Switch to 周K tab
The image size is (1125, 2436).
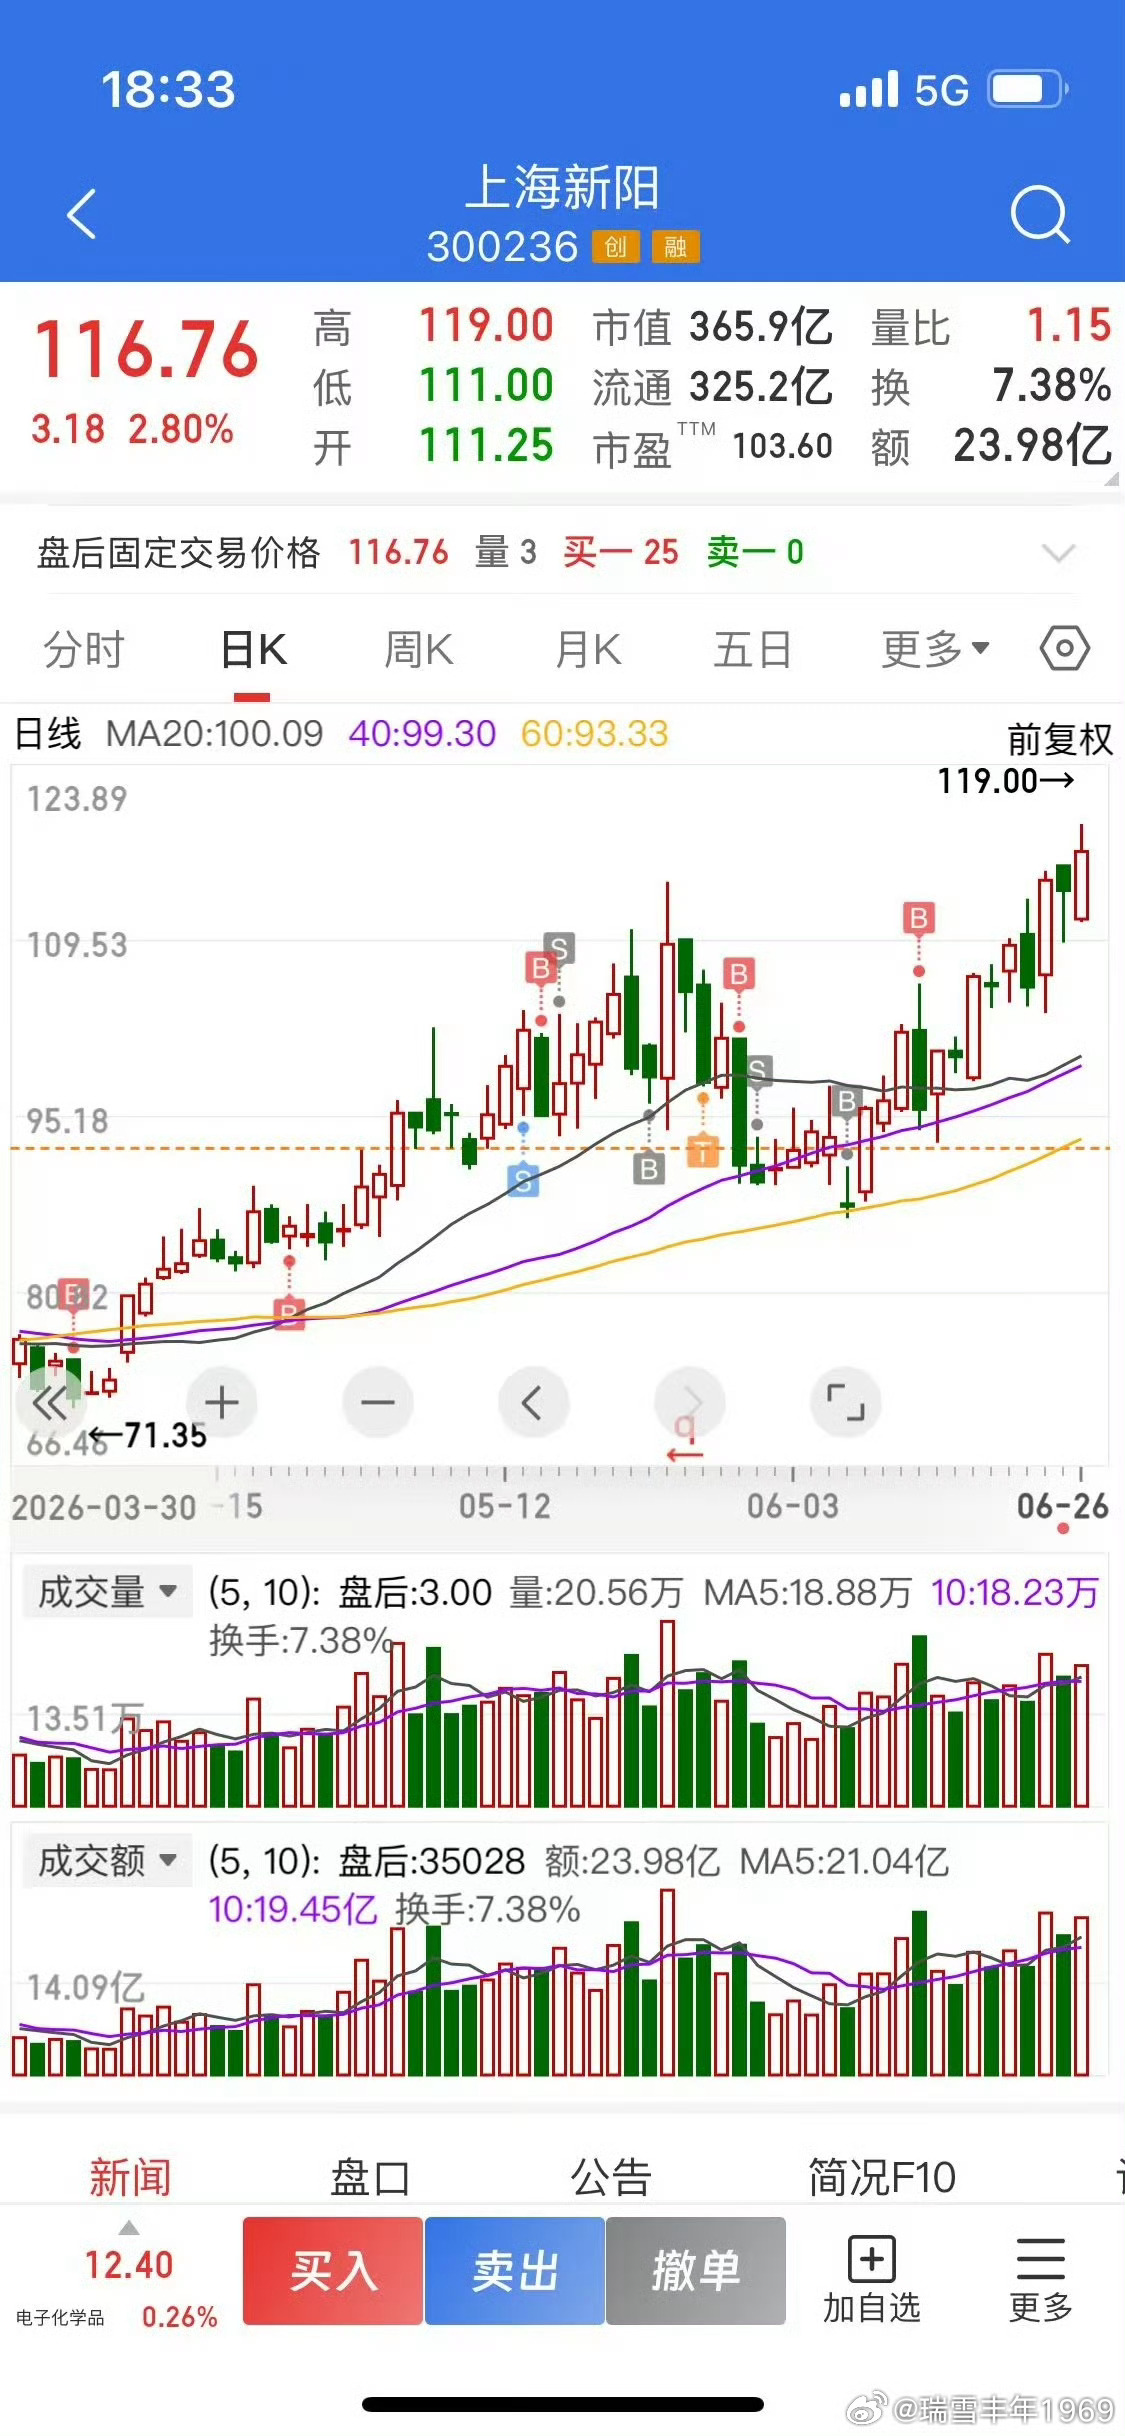point(419,649)
